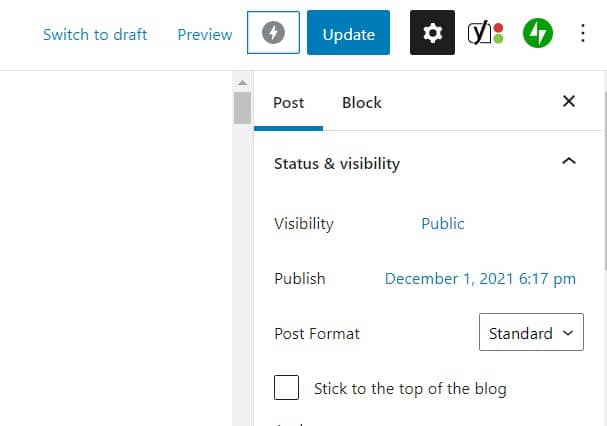Click the scrollbar up arrow
This screenshot has width=607, height=426.
click(242, 82)
